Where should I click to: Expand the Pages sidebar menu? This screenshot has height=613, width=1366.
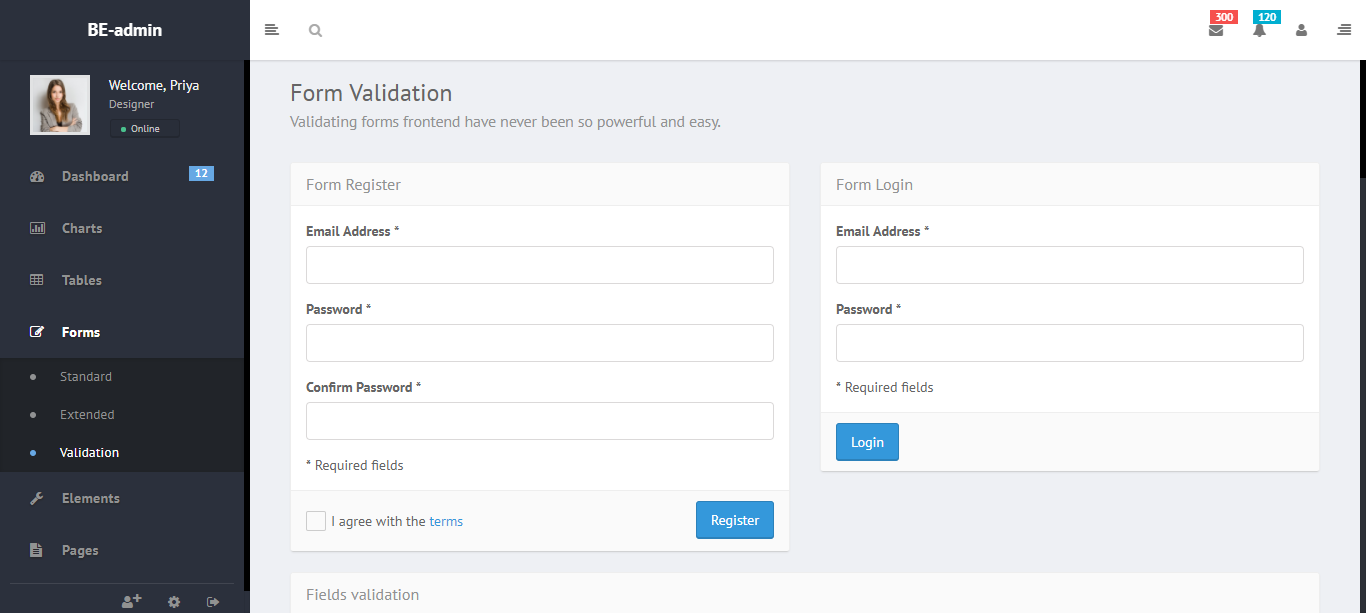click(80, 550)
